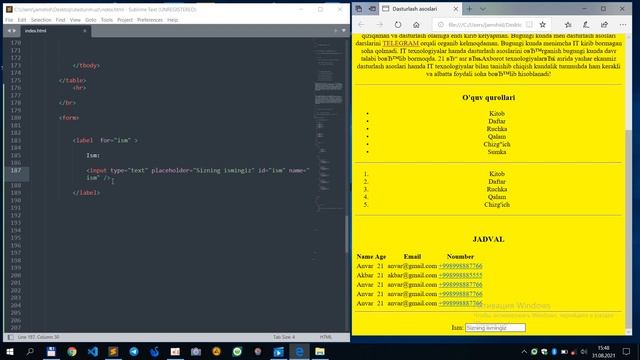The height and width of the screenshot is (360, 640).
Task: Open the volume control in system tray
Action: point(584,351)
